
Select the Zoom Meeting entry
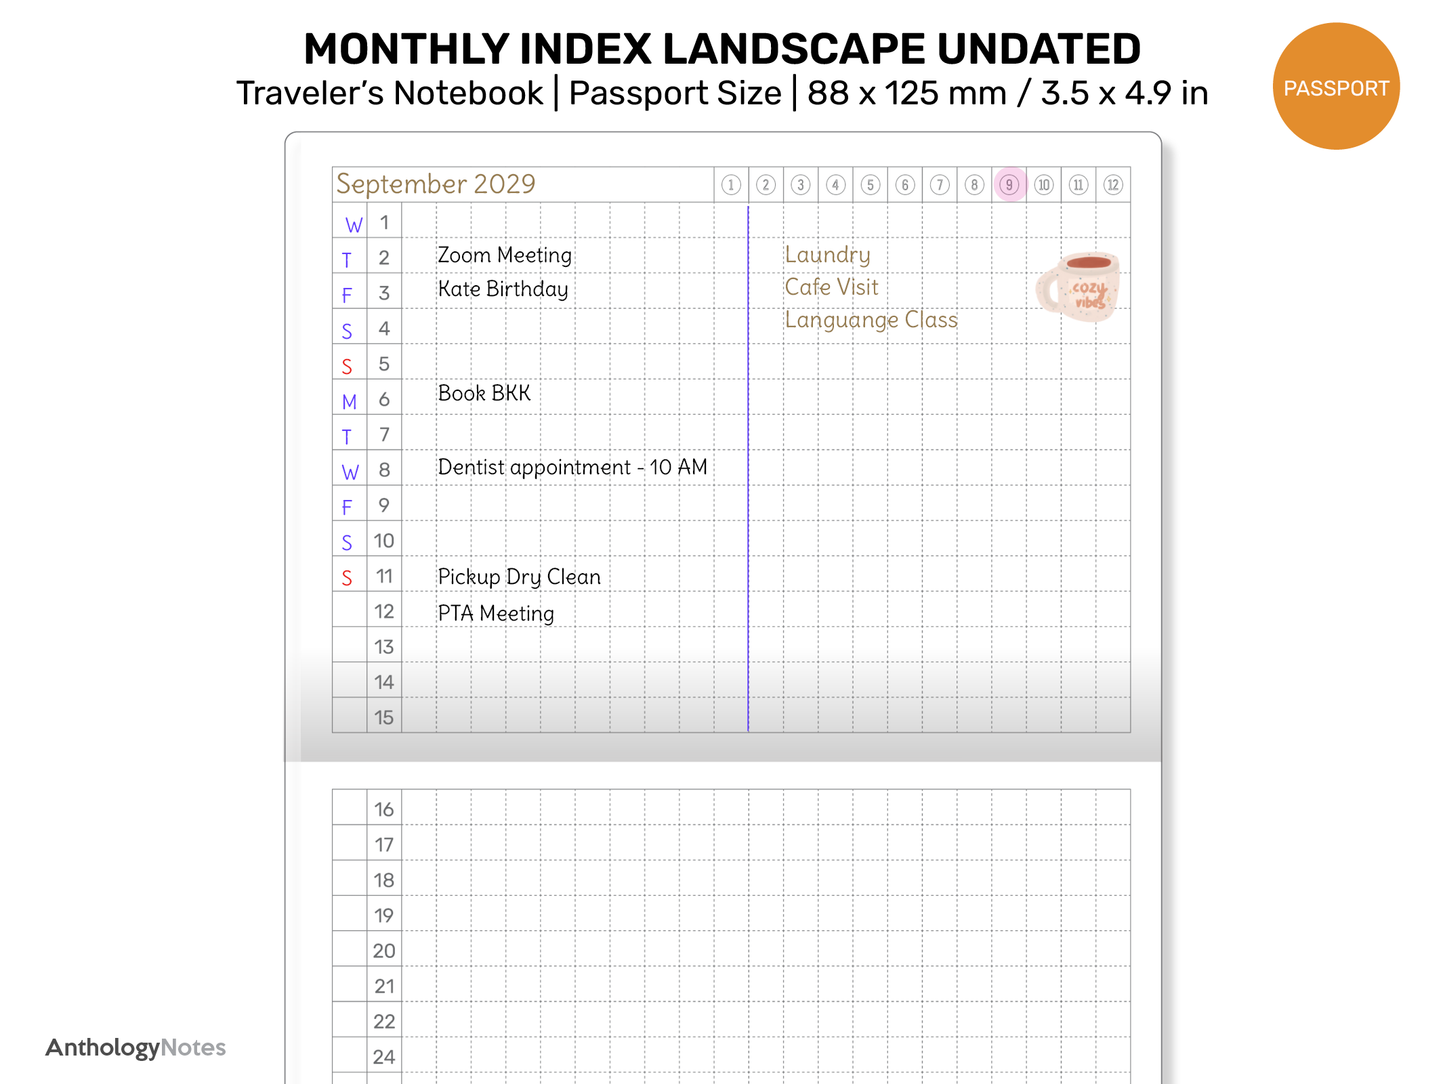click(505, 255)
